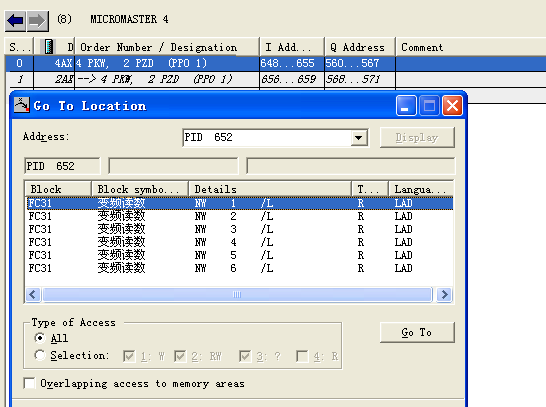Click the Language column header

(x=421, y=189)
